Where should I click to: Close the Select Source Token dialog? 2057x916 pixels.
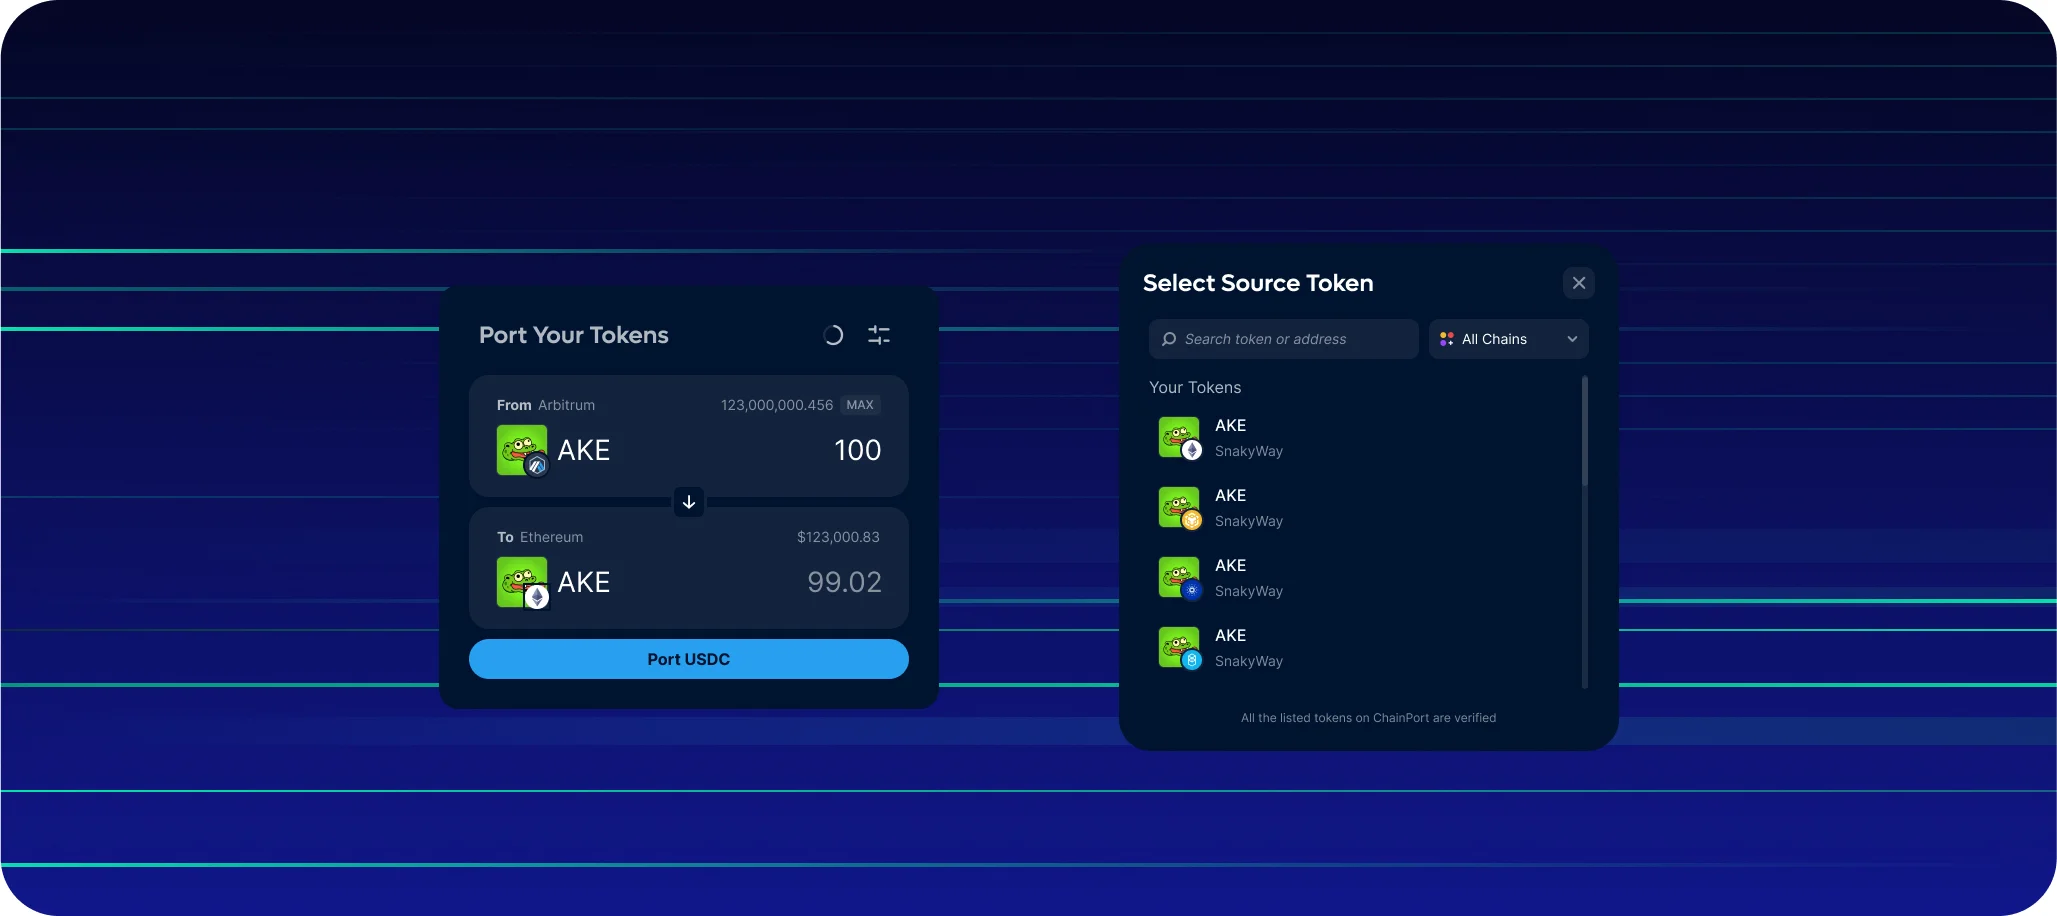[1579, 283]
